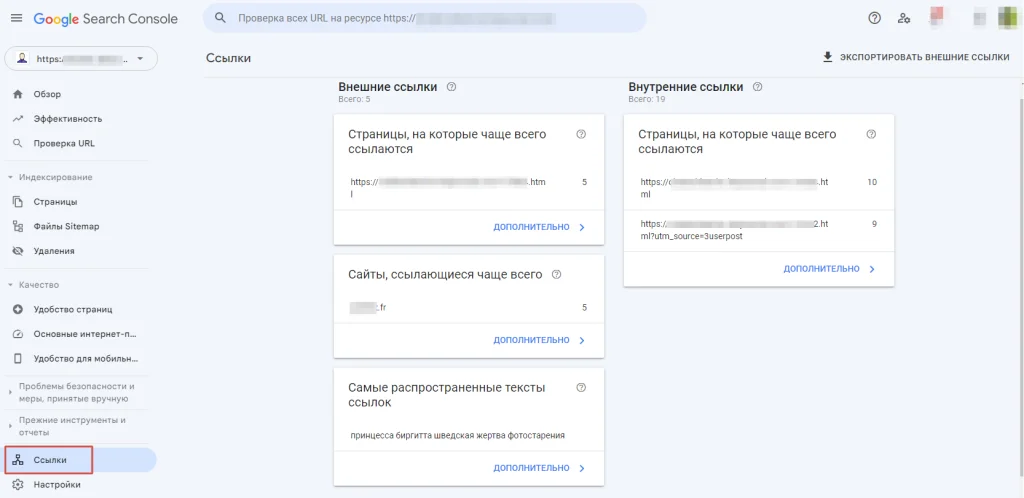Click ДОПОЛНИТЕЛЬНО in external top pages card

[x=531, y=227]
